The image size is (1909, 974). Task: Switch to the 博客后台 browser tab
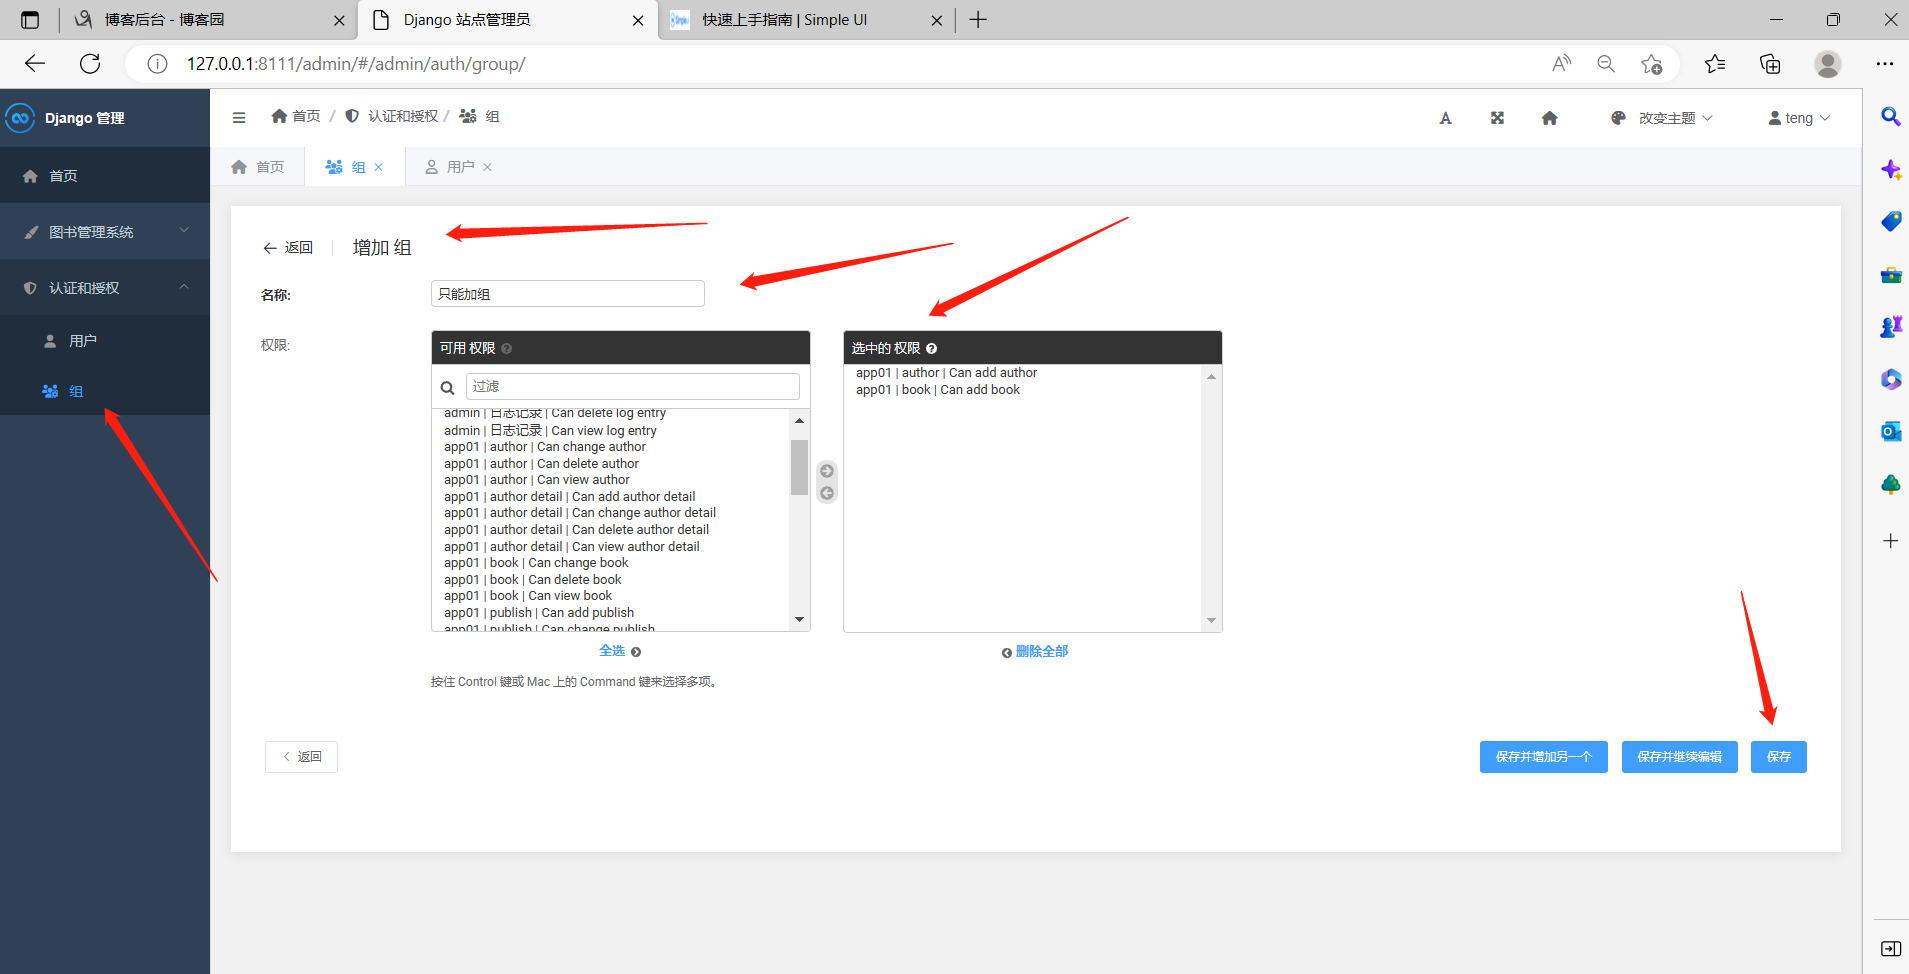[x=206, y=20]
